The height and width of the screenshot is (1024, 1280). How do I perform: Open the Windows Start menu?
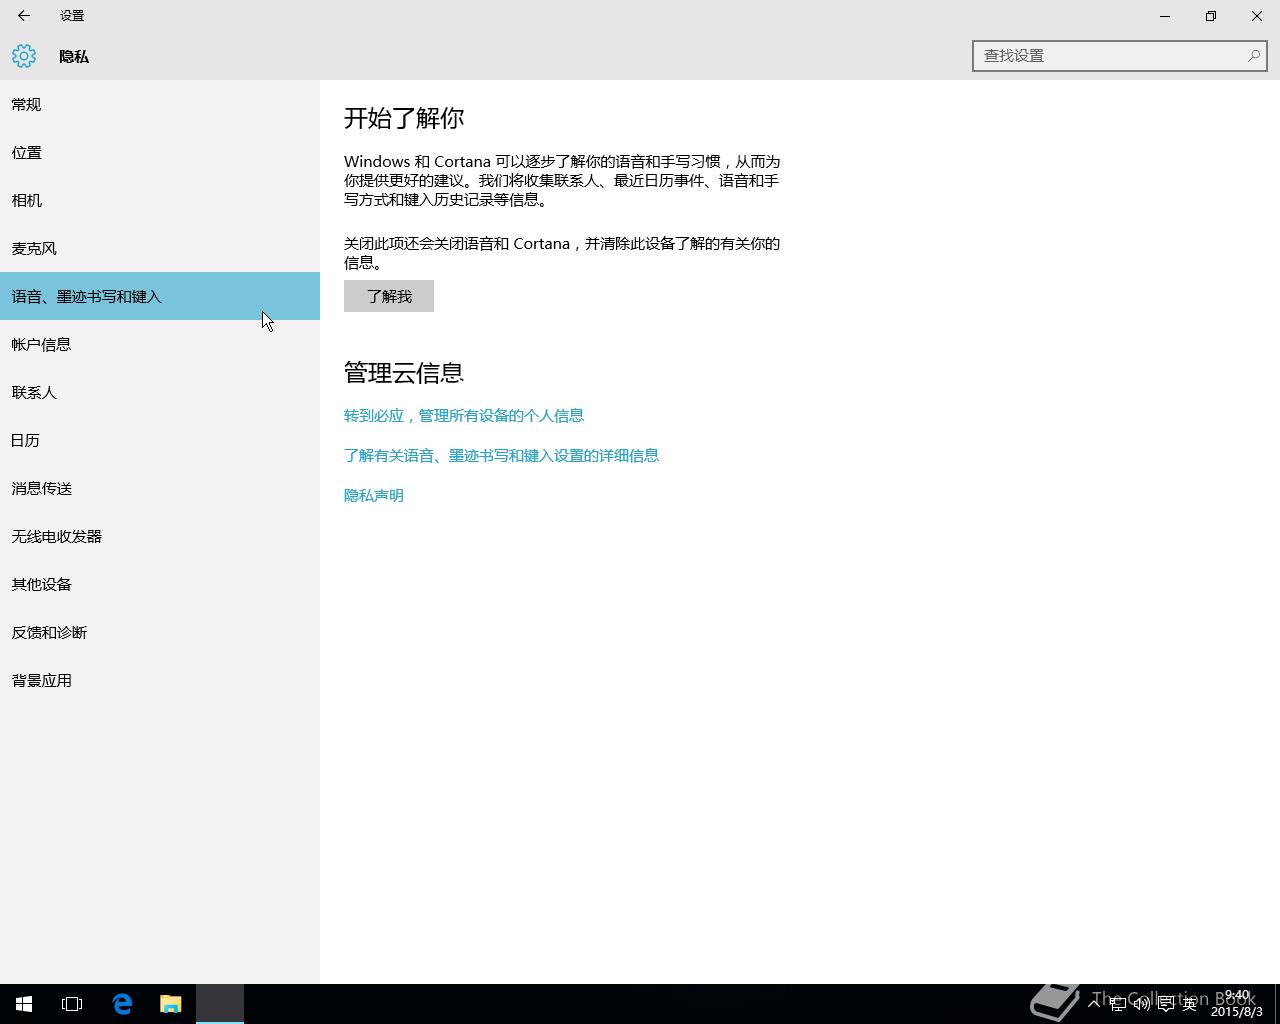tap(24, 1004)
